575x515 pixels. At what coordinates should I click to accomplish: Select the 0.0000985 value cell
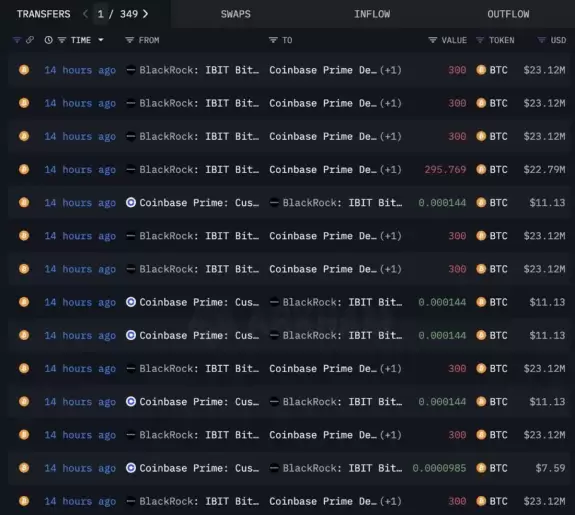[439, 468]
